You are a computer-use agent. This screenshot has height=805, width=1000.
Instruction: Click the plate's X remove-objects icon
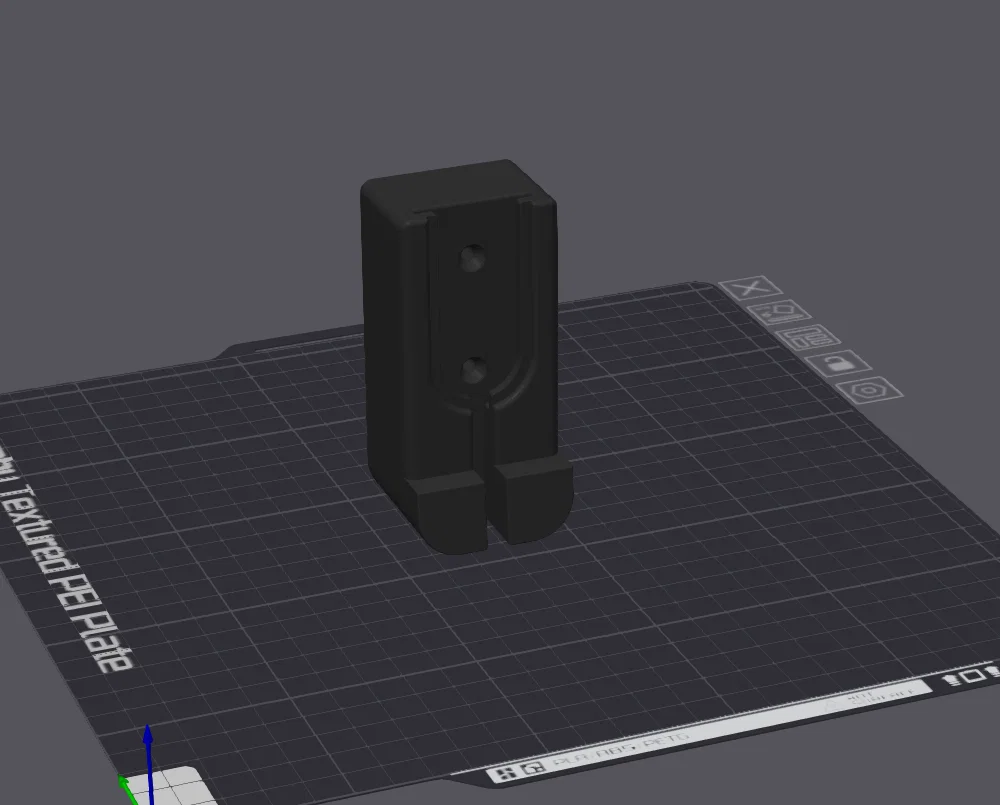coord(751,288)
